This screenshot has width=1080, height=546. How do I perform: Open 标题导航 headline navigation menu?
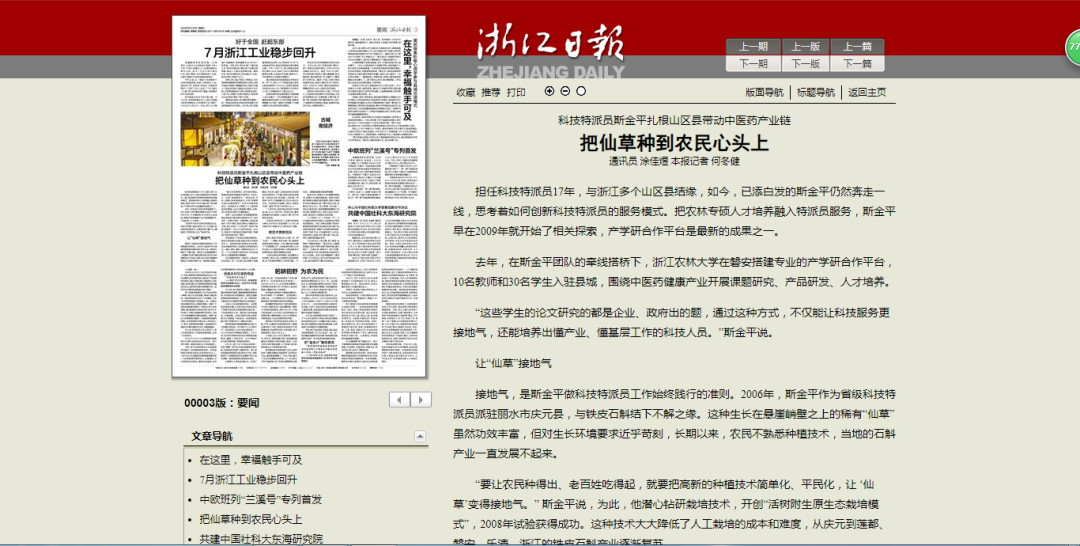(x=815, y=92)
